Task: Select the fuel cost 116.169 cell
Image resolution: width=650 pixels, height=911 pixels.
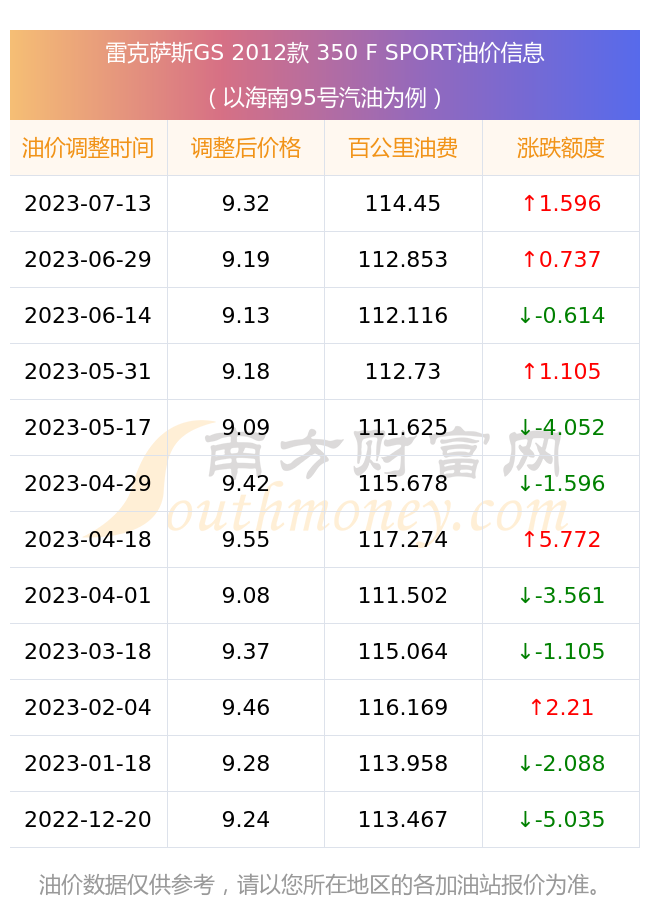Action: [x=403, y=707]
